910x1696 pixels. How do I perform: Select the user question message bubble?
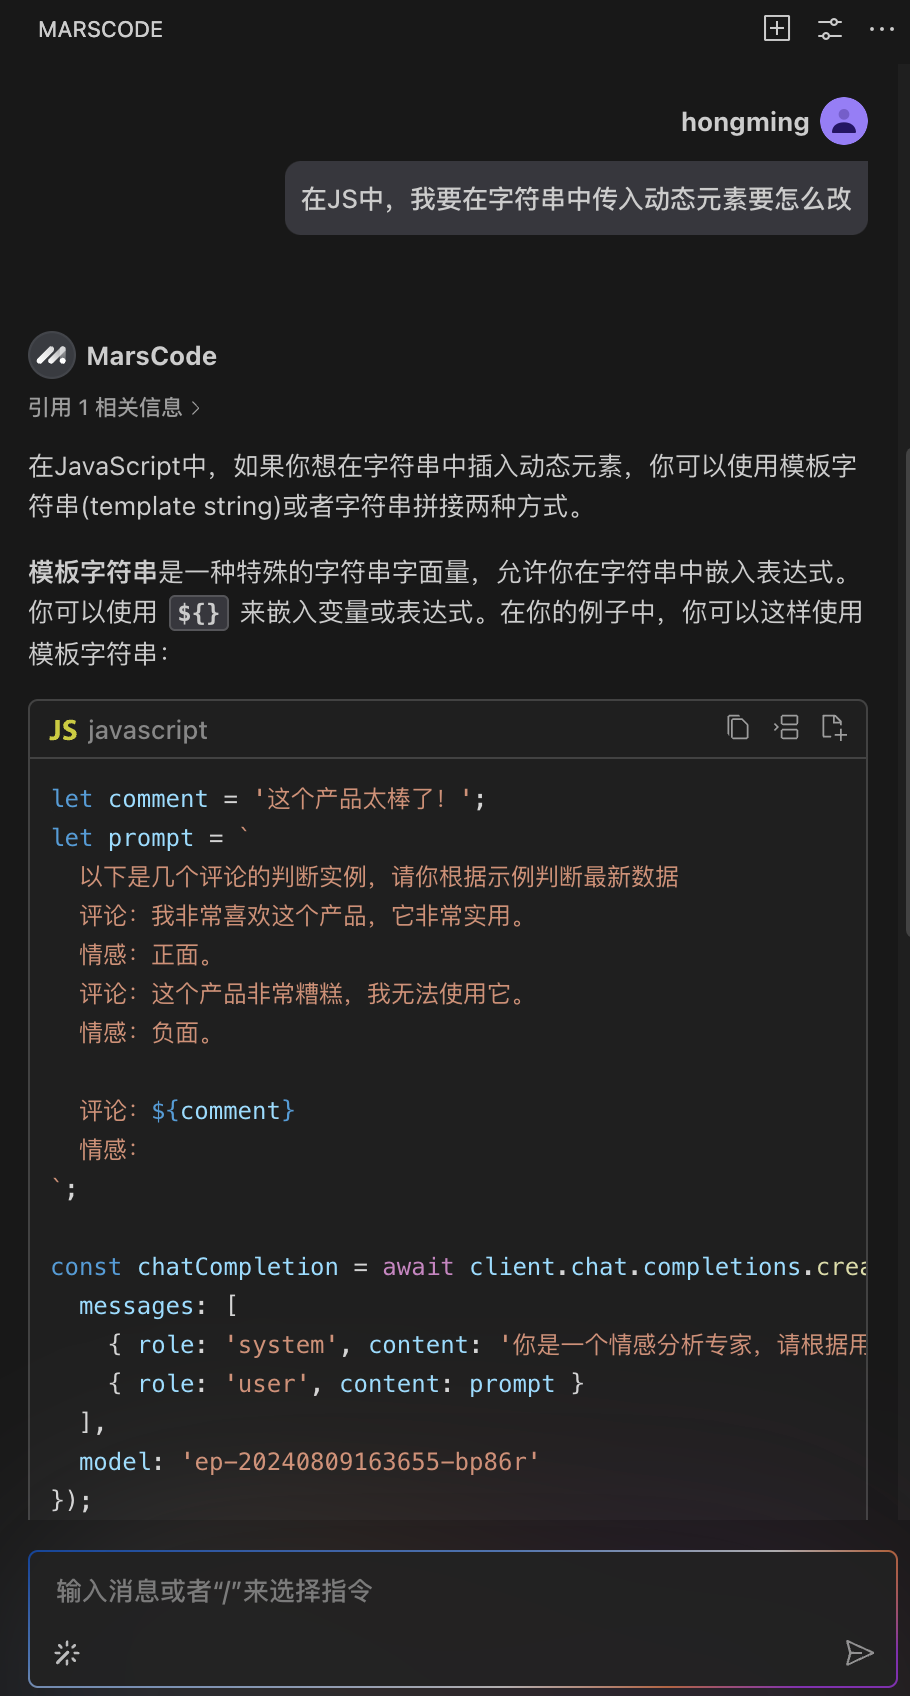(576, 198)
